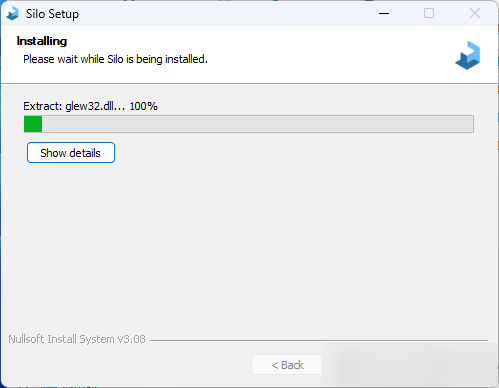Click the Show details button
499x388 pixels.
[x=71, y=153]
